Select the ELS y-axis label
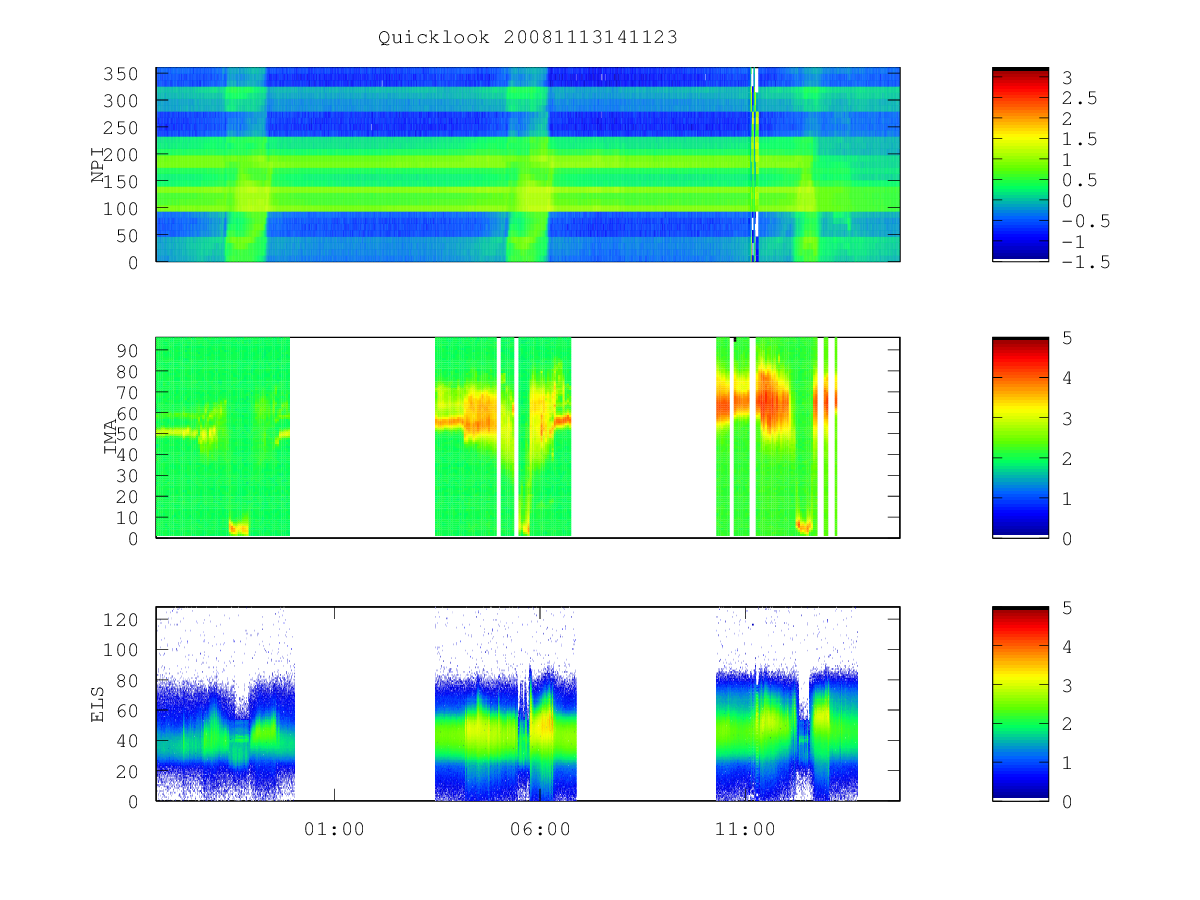The height and width of the screenshot is (900, 1200). [x=98, y=704]
